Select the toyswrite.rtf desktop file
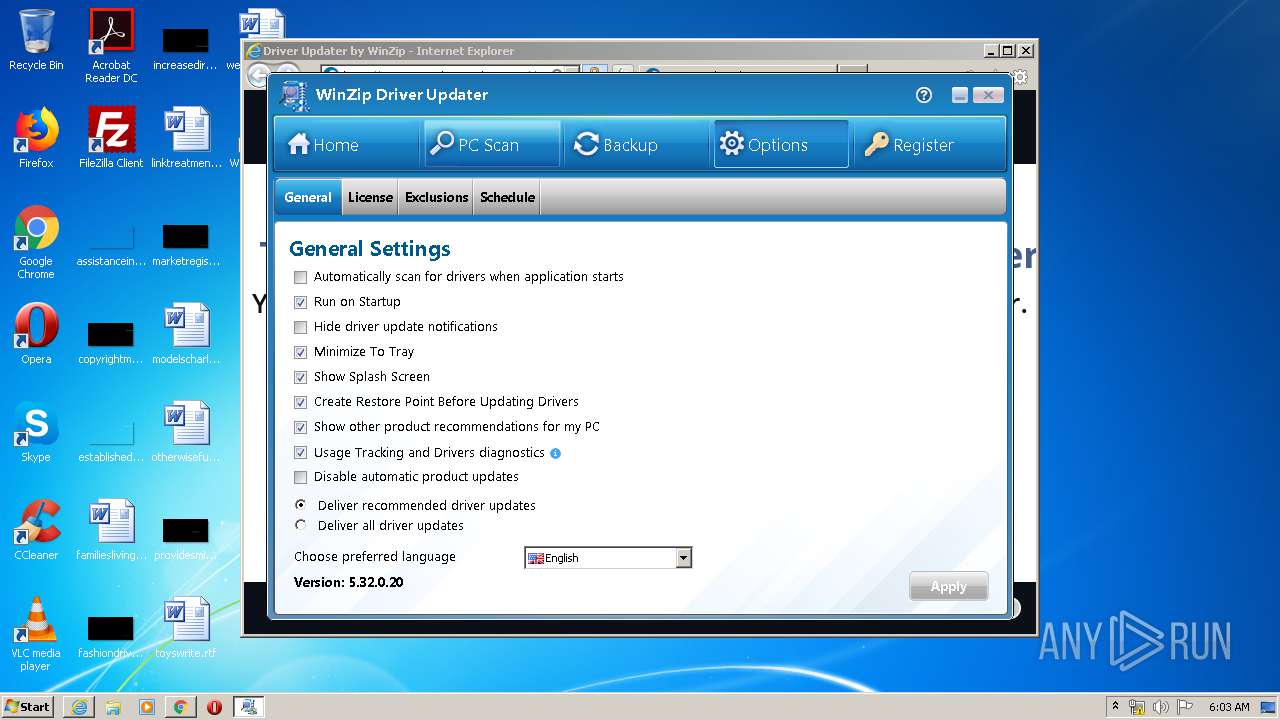Viewport: 1280px width, 720px height. point(186,628)
